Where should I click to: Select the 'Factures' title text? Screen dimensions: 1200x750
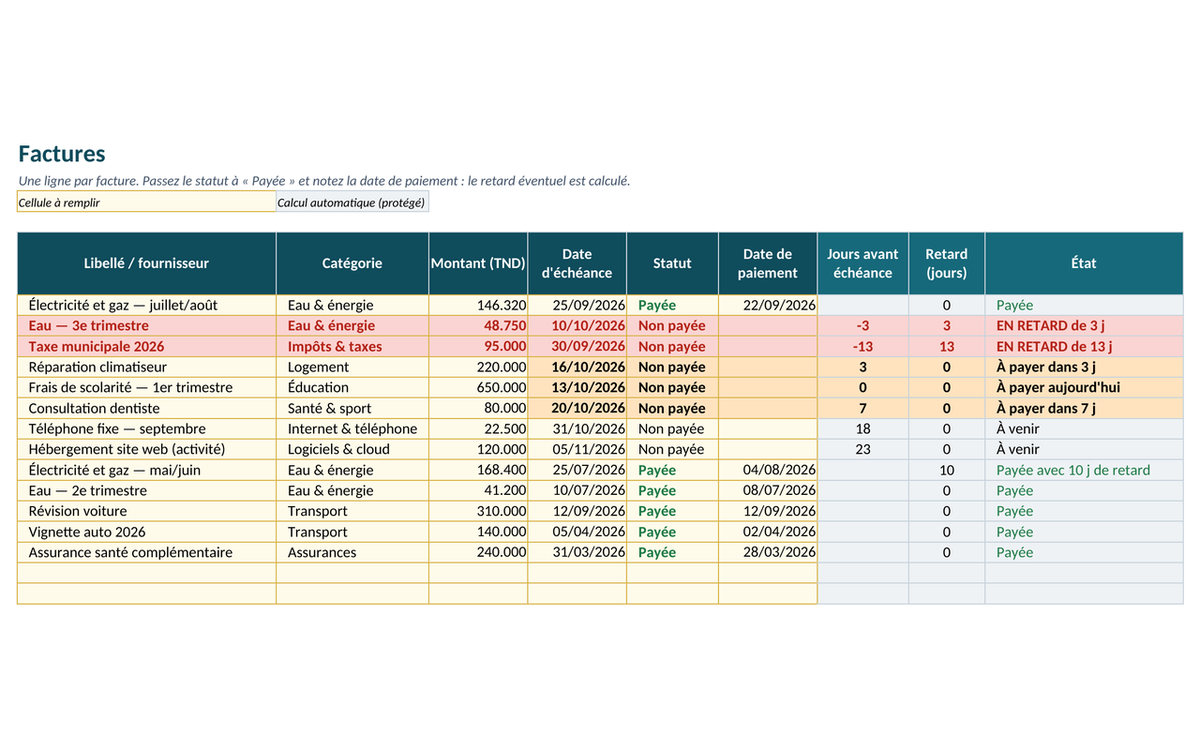pos(62,154)
